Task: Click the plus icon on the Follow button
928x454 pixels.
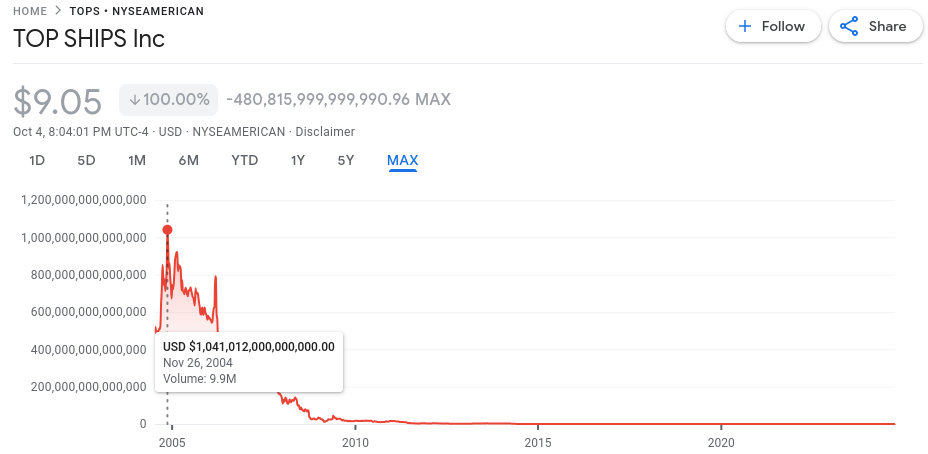Action: pos(745,27)
